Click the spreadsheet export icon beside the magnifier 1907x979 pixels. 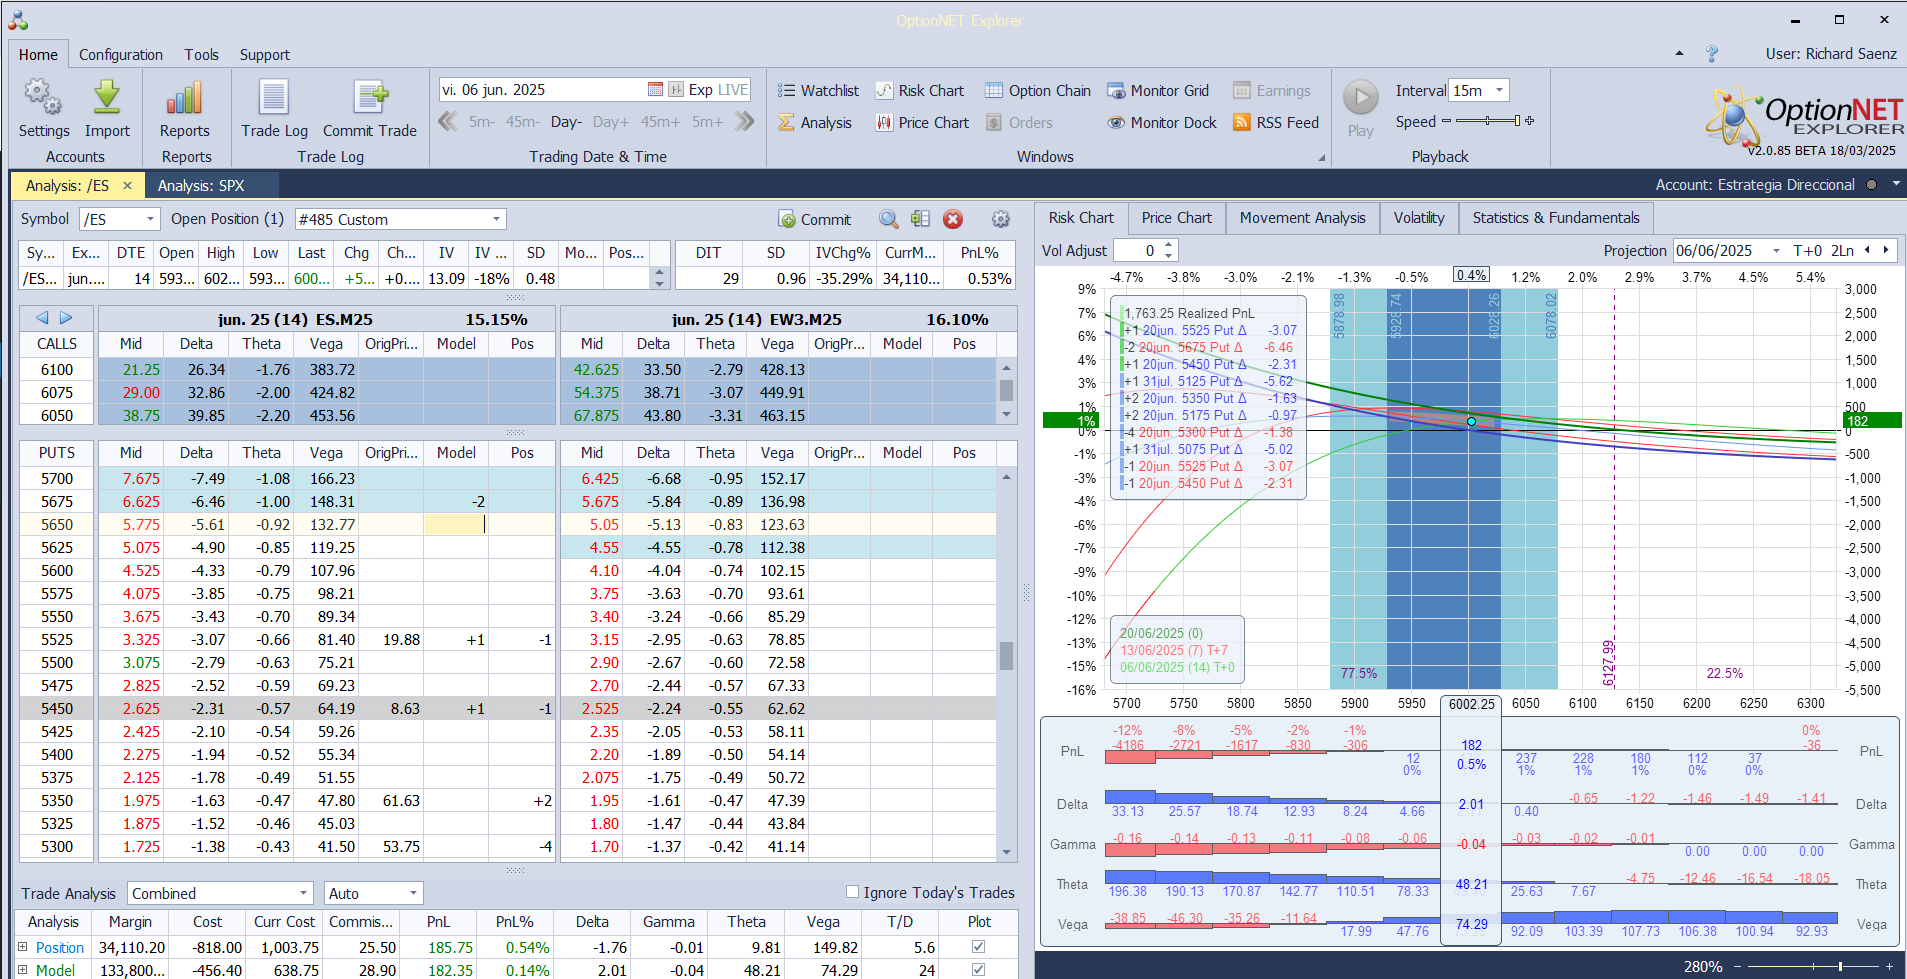pos(920,219)
